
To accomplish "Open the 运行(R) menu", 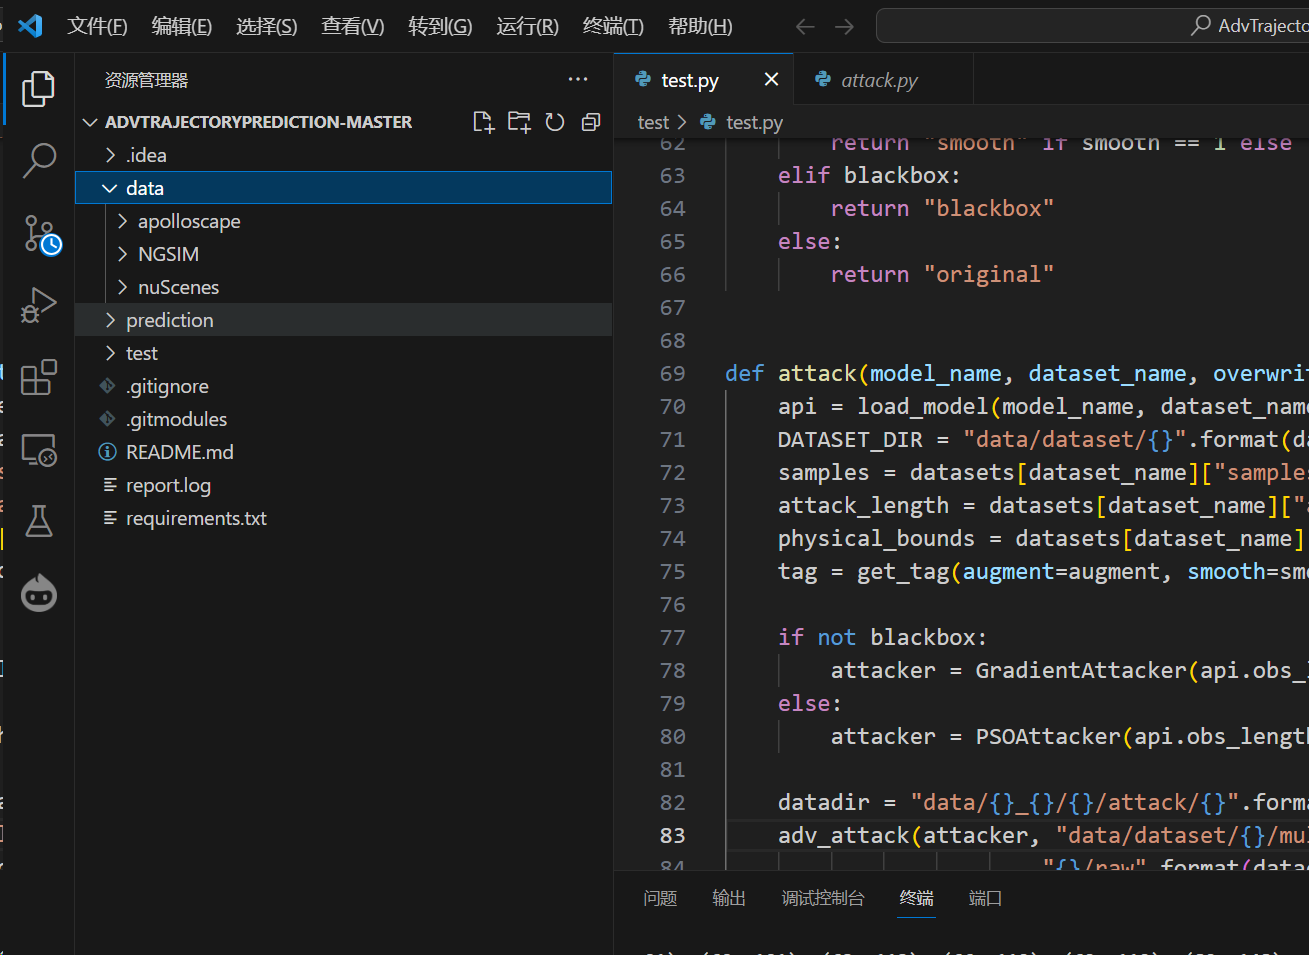I will [528, 27].
